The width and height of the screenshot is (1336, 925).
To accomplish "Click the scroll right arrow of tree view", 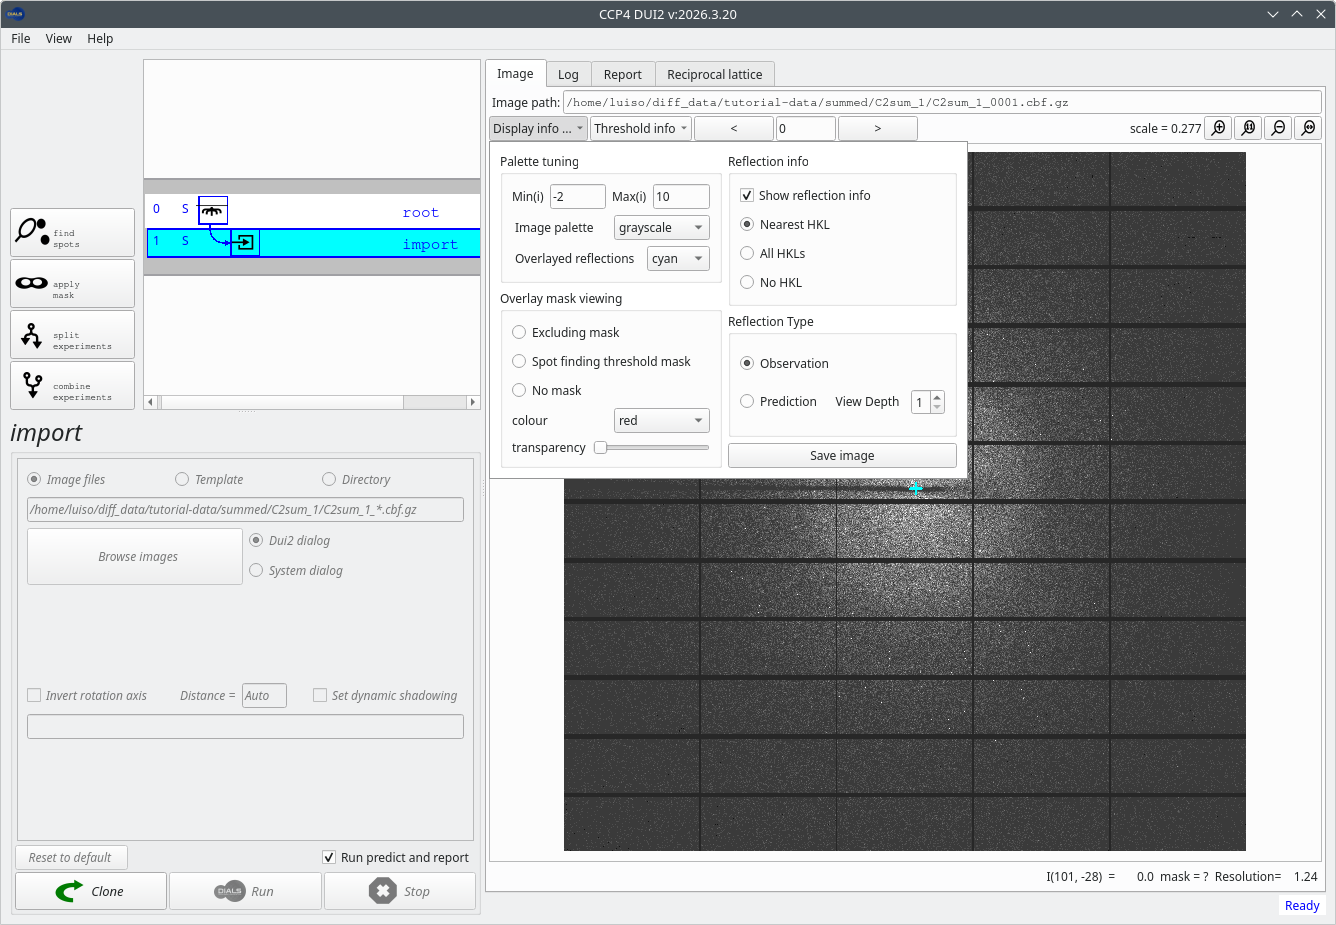I will pyautogui.click(x=473, y=402).
